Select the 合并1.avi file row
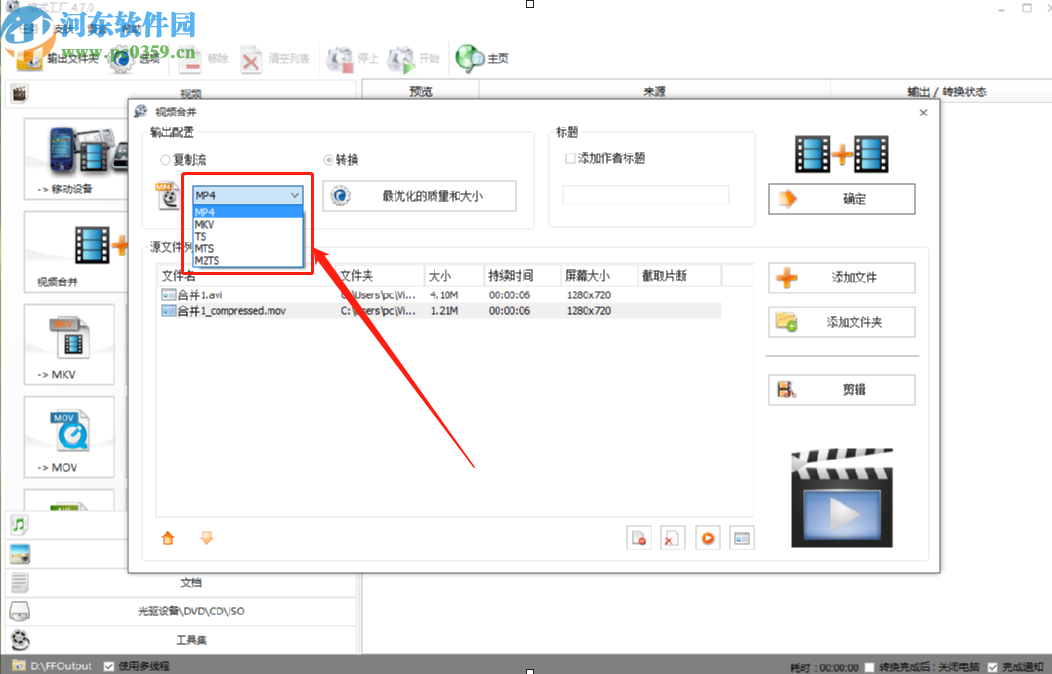Image resolution: width=1052 pixels, height=674 pixels. point(439,295)
